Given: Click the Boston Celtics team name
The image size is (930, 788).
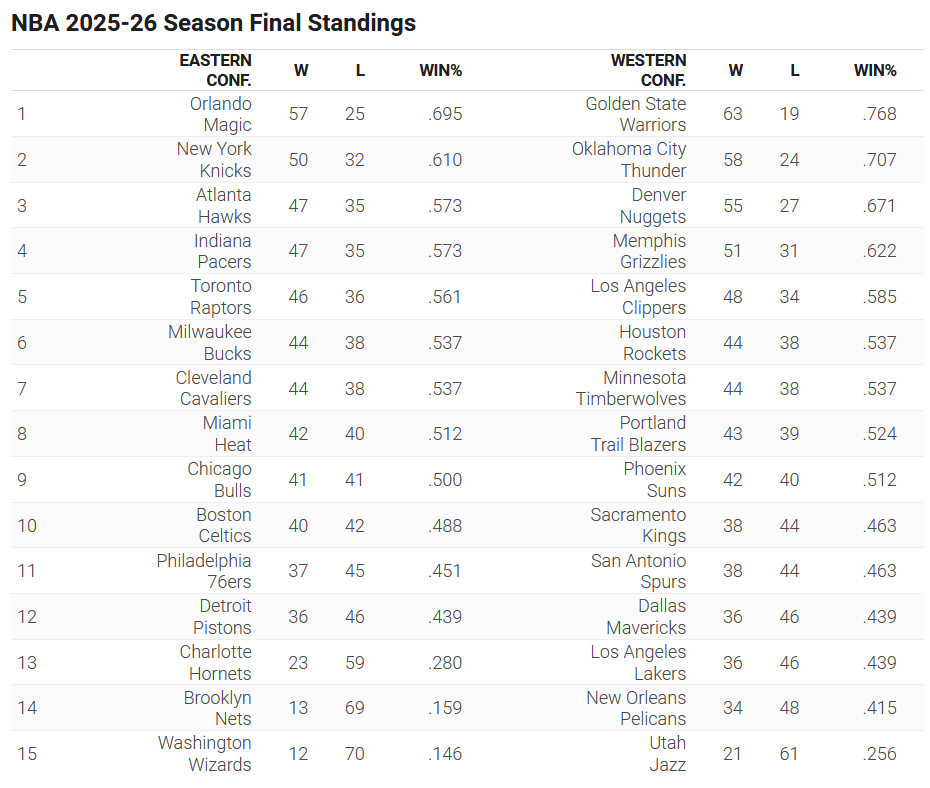Looking at the screenshot, I should [224, 525].
